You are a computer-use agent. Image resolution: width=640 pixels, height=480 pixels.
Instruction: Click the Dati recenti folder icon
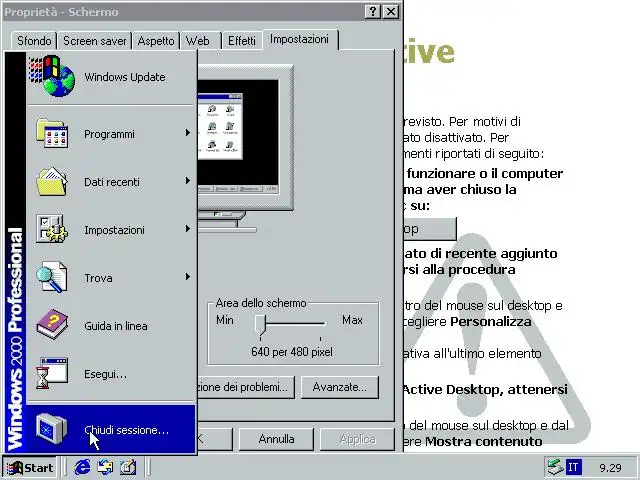point(52,181)
